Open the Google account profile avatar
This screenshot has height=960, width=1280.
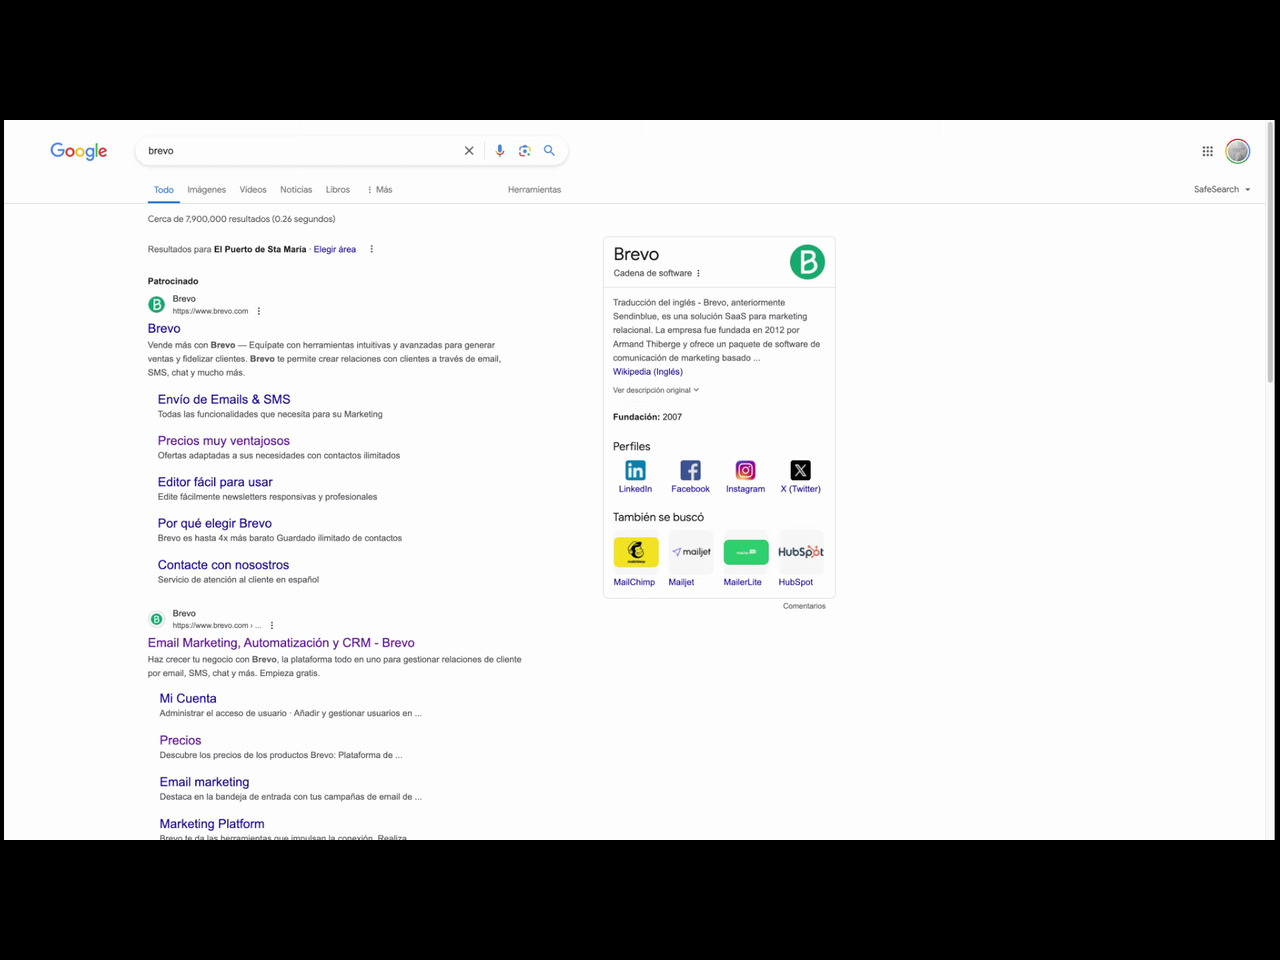[1238, 151]
